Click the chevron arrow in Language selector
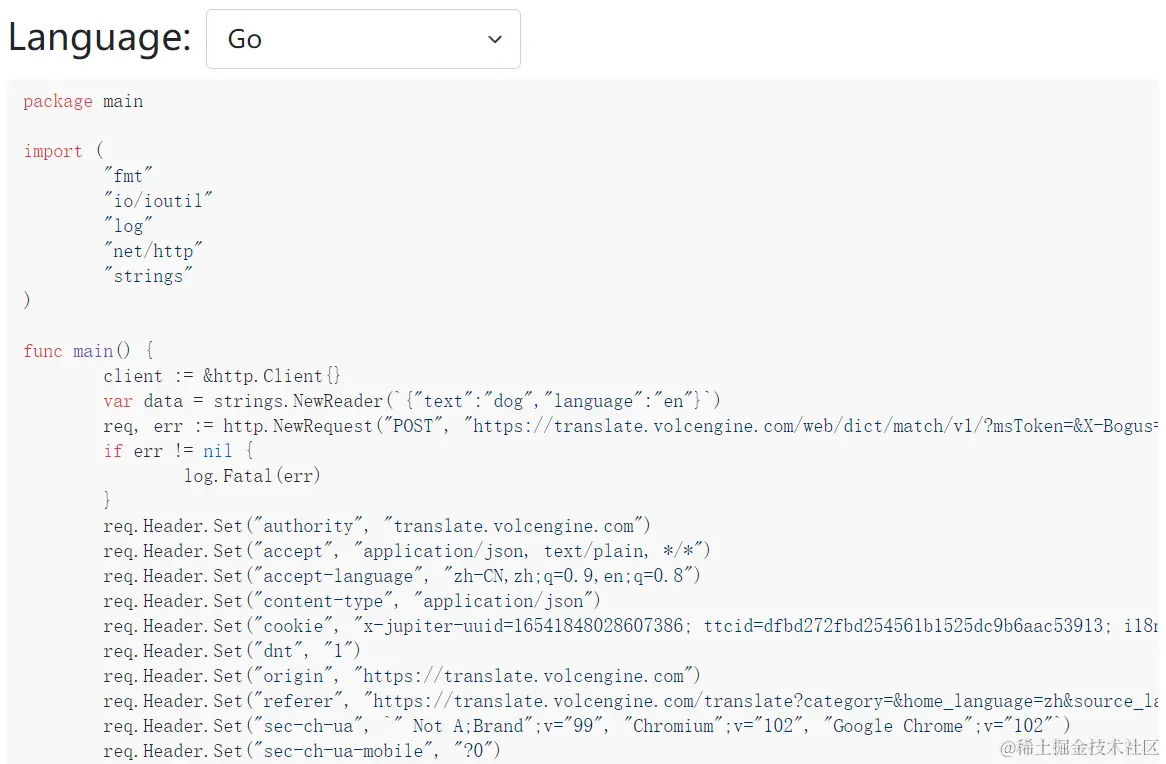Screen dimensions: 1166x764 click(x=494, y=39)
